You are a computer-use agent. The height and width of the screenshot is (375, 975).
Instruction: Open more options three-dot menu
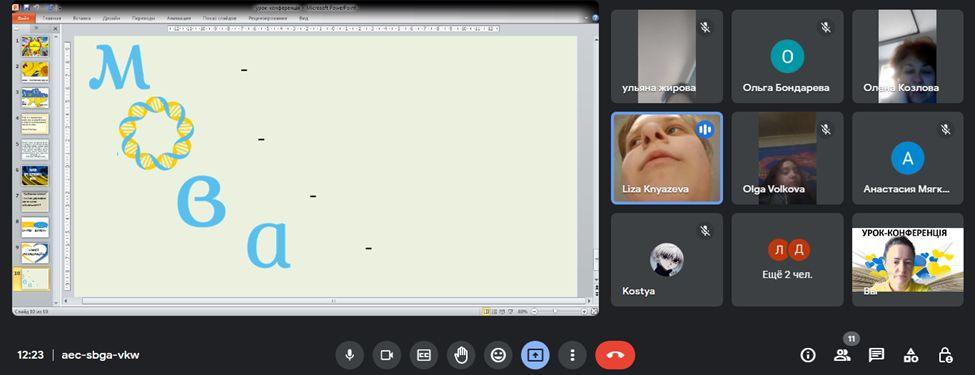pyautogui.click(x=572, y=355)
